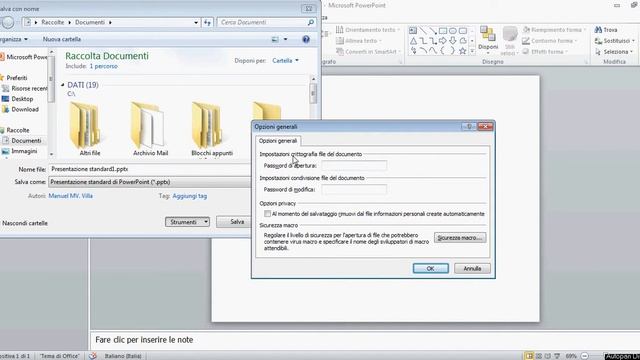640x360 pixels.
Task: Switch to normal view in status bar
Action: 529,356
